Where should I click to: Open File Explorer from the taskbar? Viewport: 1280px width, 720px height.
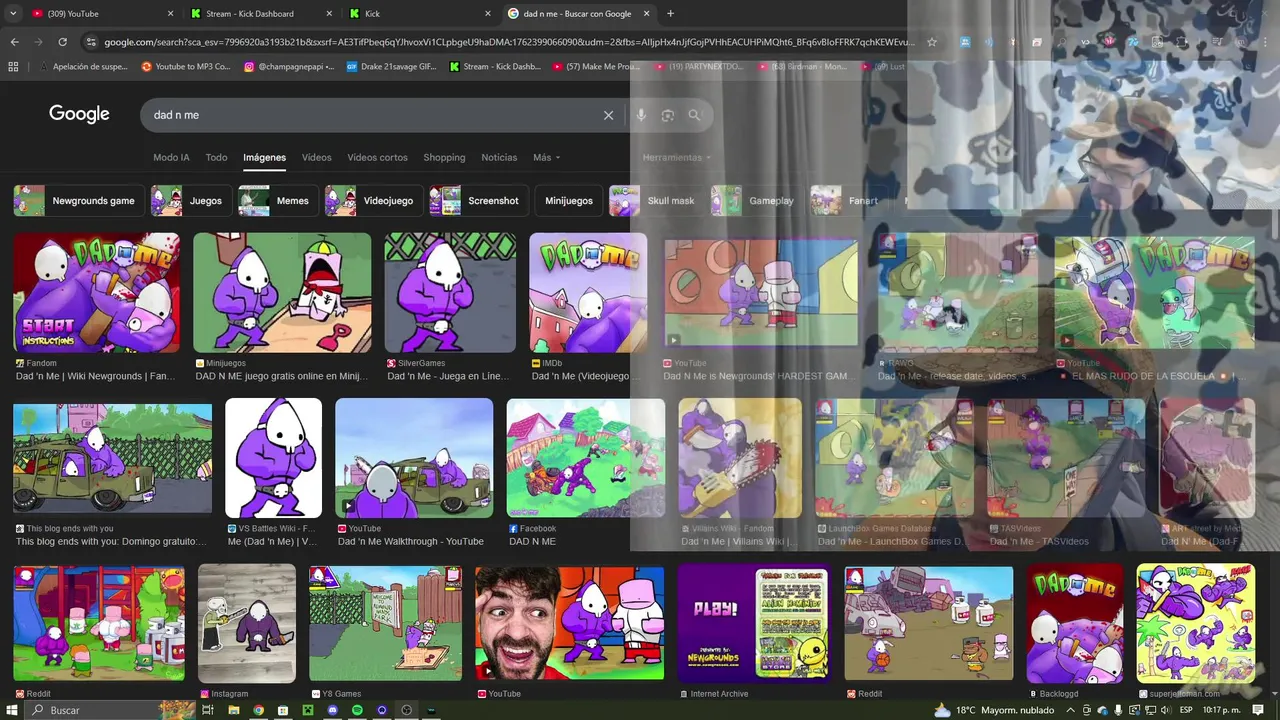click(233, 710)
